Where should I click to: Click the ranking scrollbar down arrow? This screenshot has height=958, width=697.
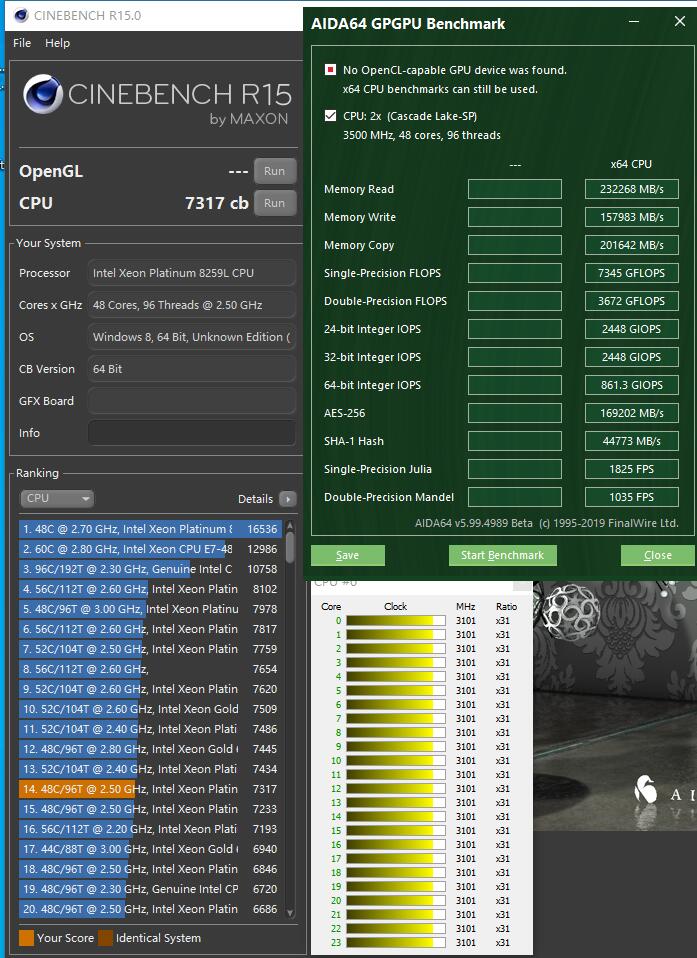coord(290,913)
